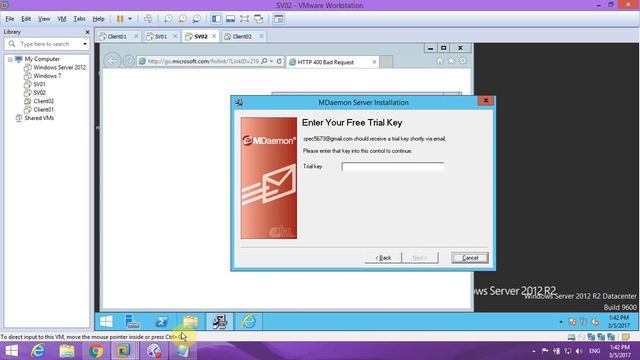The height and width of the screenshot is (360, 640).
Task: Open the Tabs menu
Action: point(79,19)
